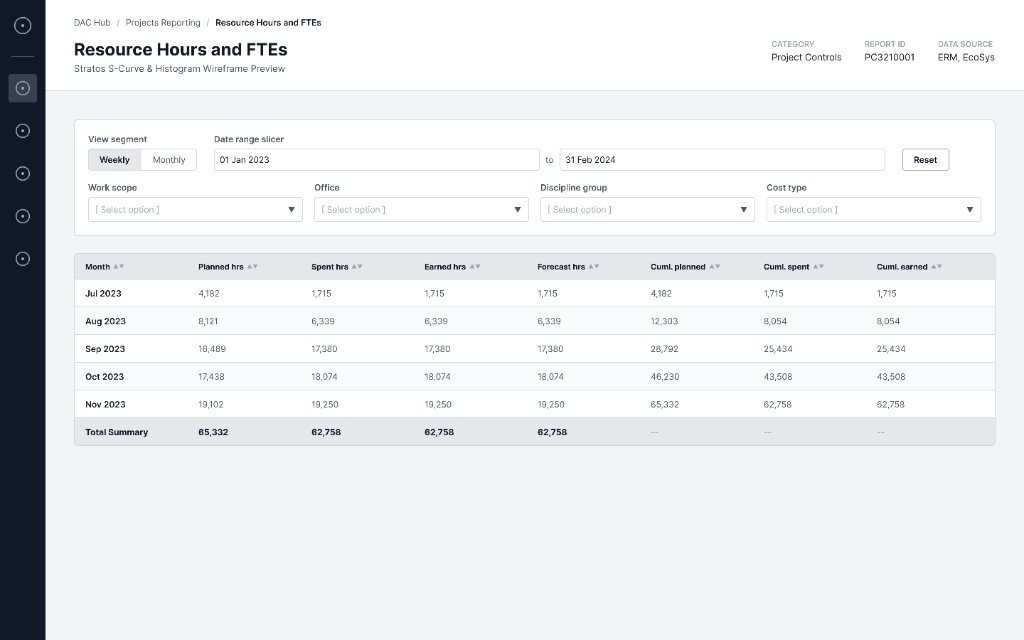The image size is (1024, 640).
Task: Select the Nov 2023 row label
Action: (x=105, y=404)
